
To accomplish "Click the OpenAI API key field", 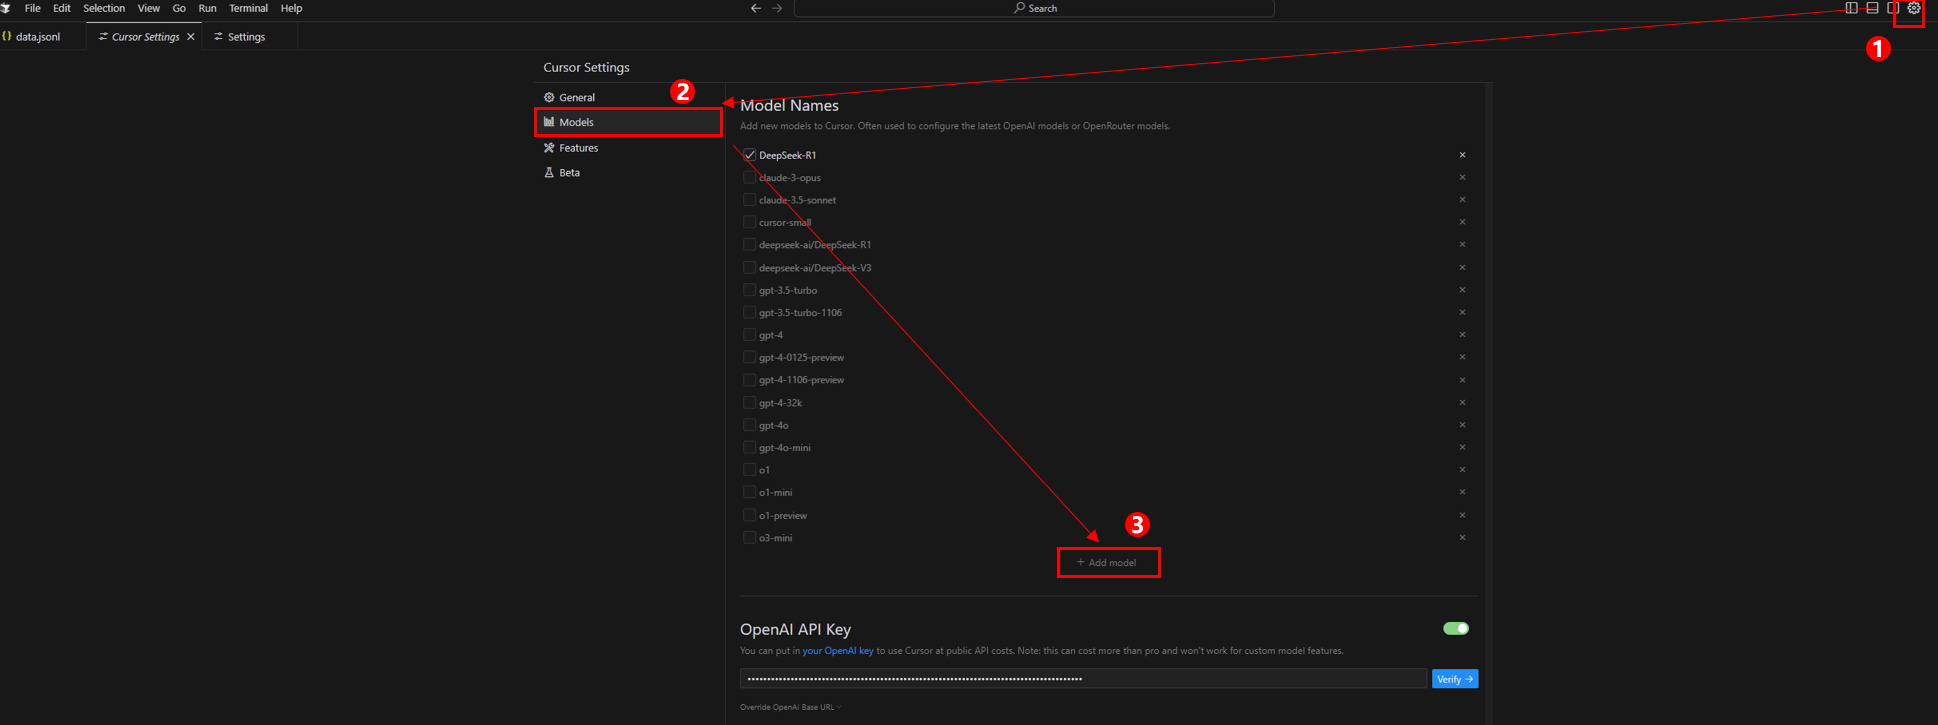I will tap(1082, 679).
